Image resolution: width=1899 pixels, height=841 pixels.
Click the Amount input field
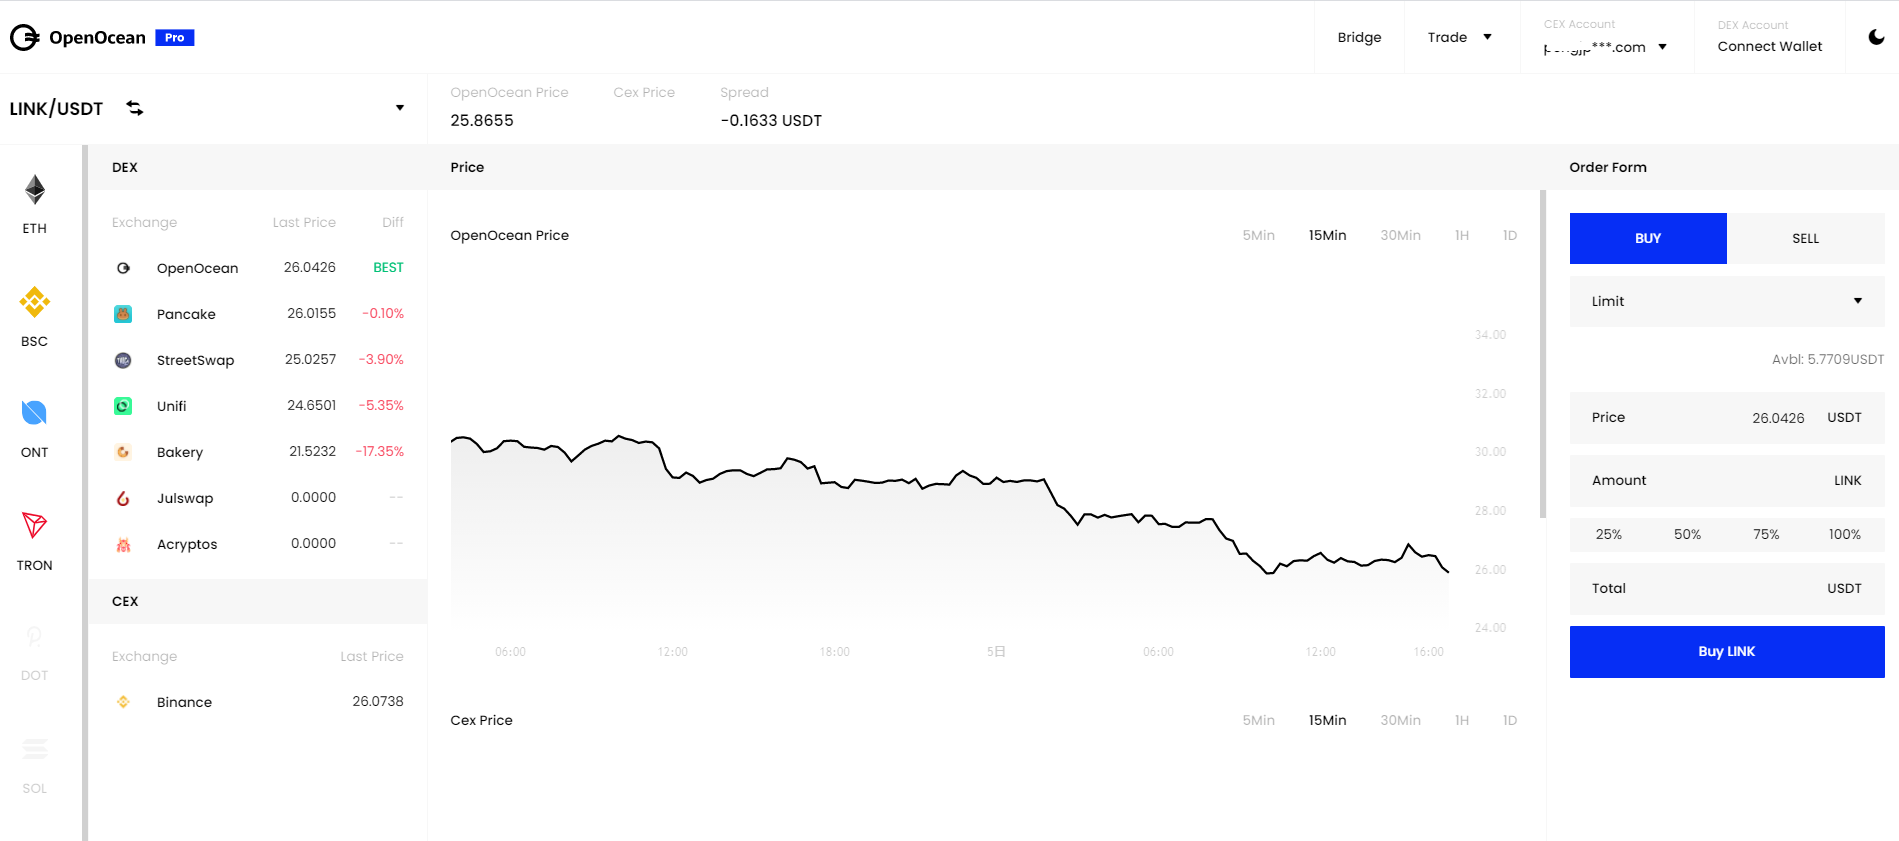(1727, 480)
